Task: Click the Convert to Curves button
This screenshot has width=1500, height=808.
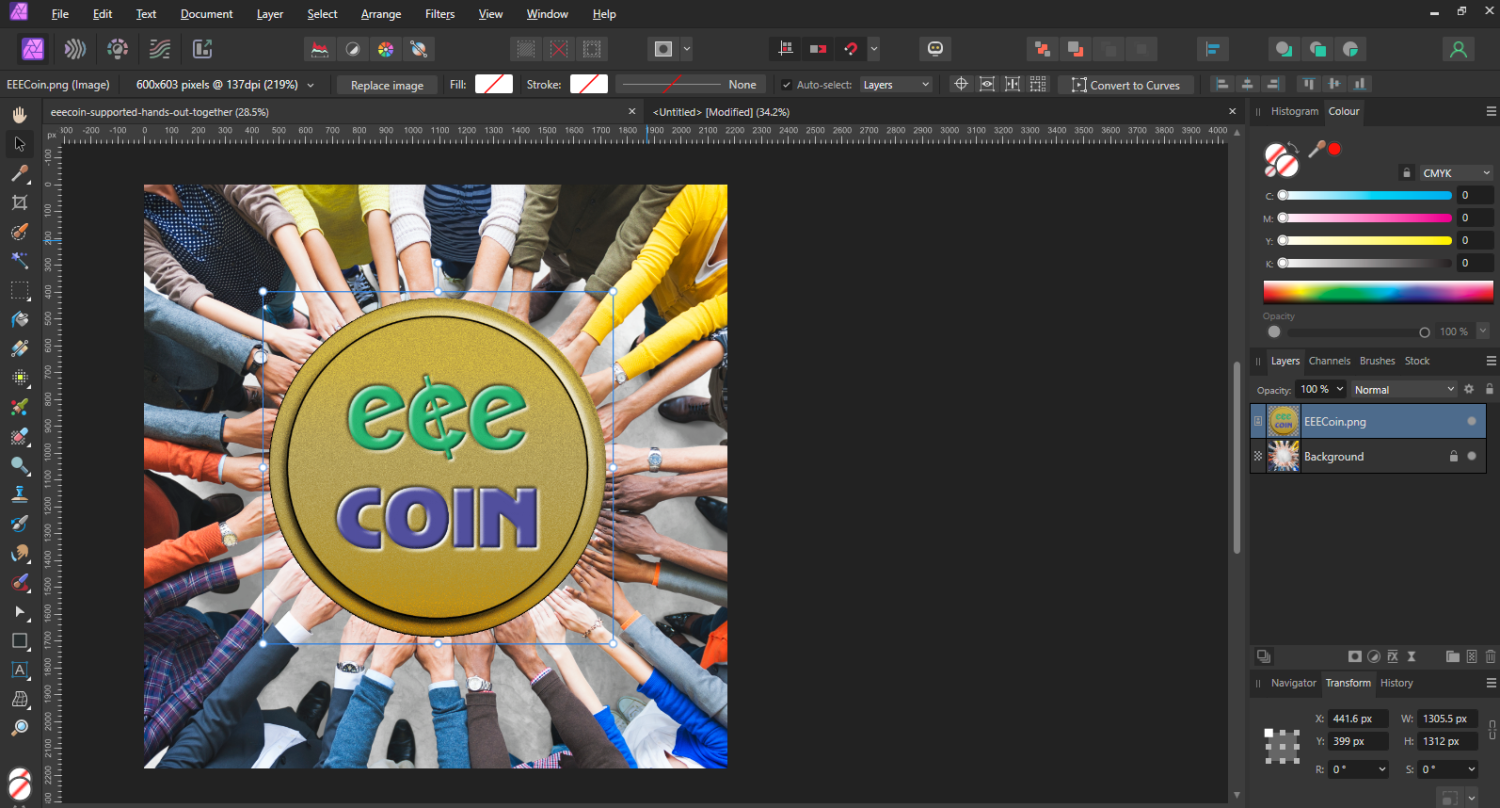Action: [x=1125, y=85]
